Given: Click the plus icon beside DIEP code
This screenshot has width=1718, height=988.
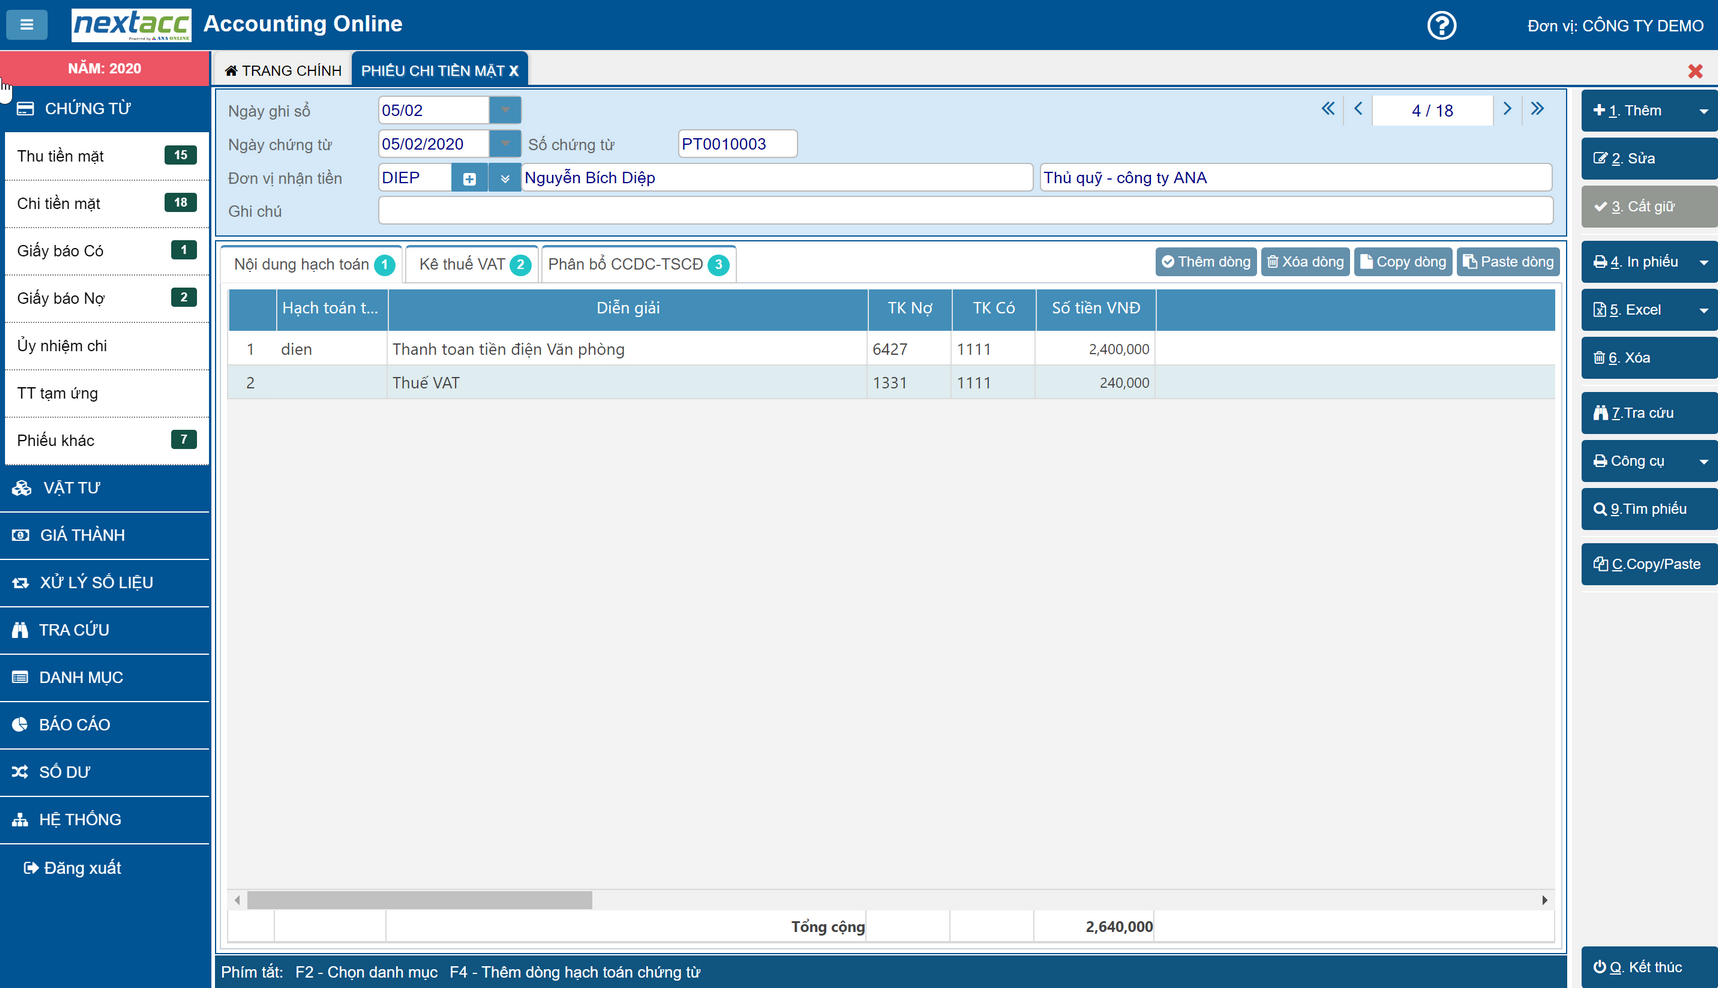Looking at the screenshot, I should pos(469,178).
